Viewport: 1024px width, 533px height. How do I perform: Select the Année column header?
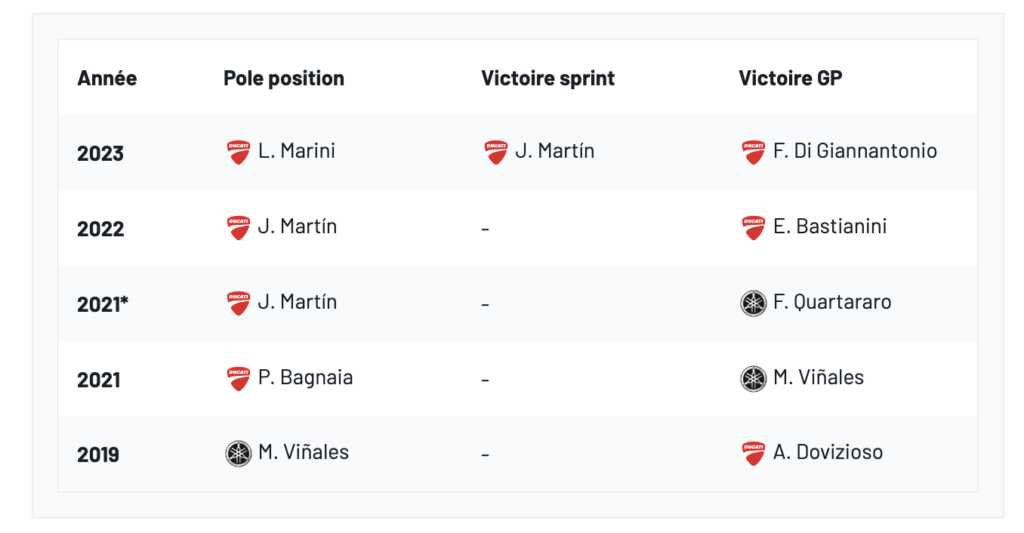[x=107, y=78]
